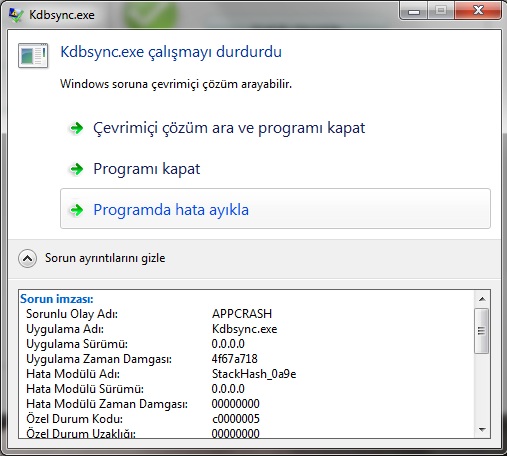Click scrollbar up arrow in details box
Screen dimensions: 507x456
pyautogui.click(x=482, y=299)
